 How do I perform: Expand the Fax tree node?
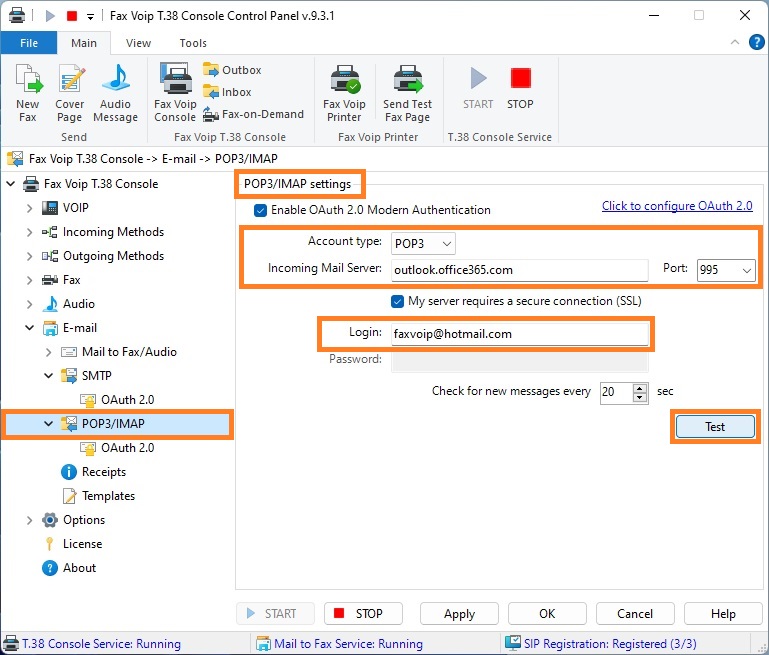29,280
